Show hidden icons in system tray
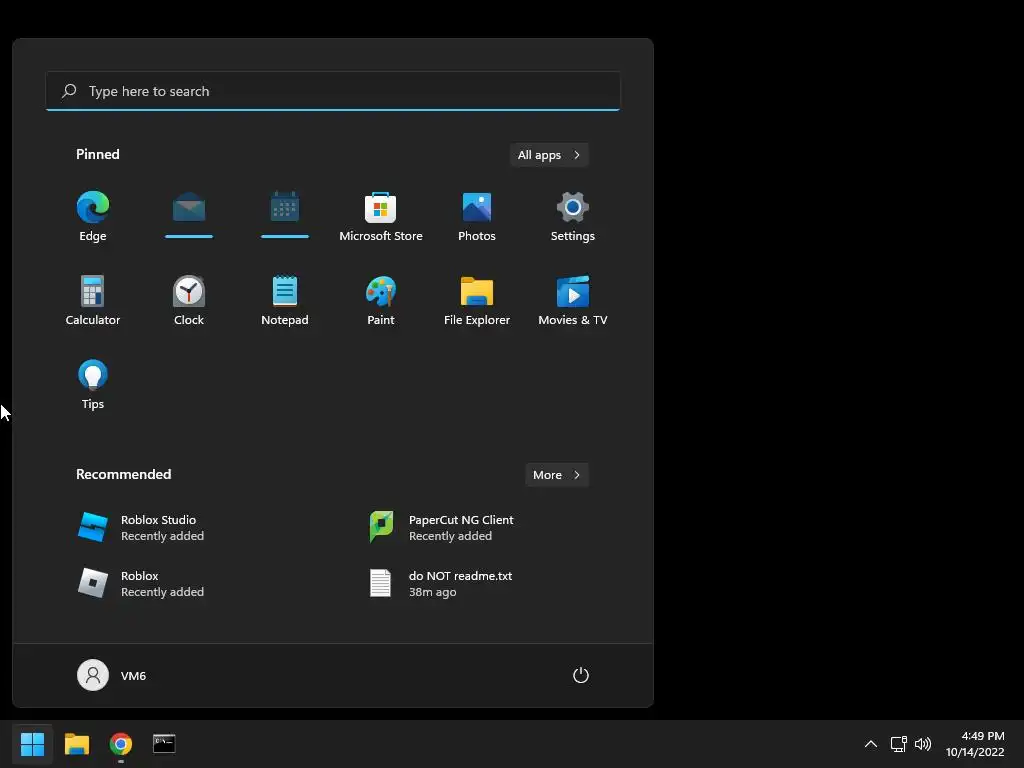 tap(871, 744)
